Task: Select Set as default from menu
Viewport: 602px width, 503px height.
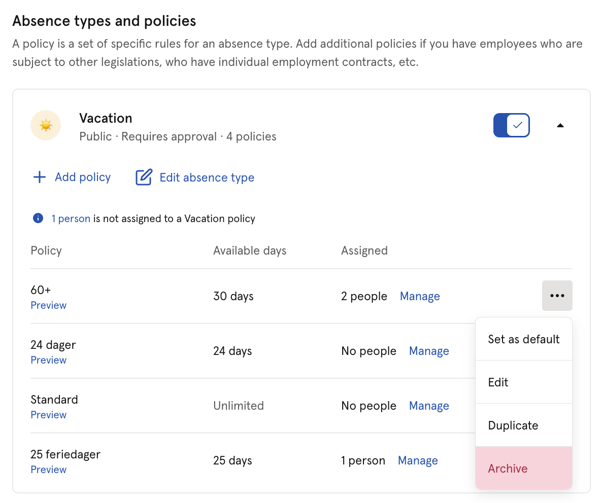Action: click(523, 339)
